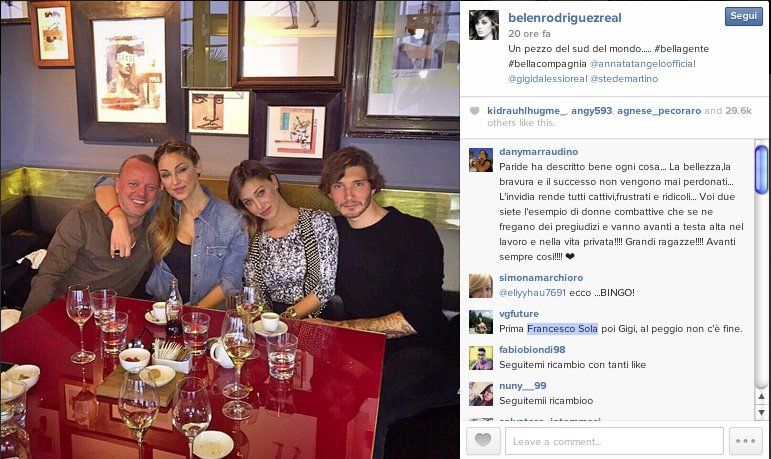
Task: Open the @stedemartino mention
Action: point(624,79)
